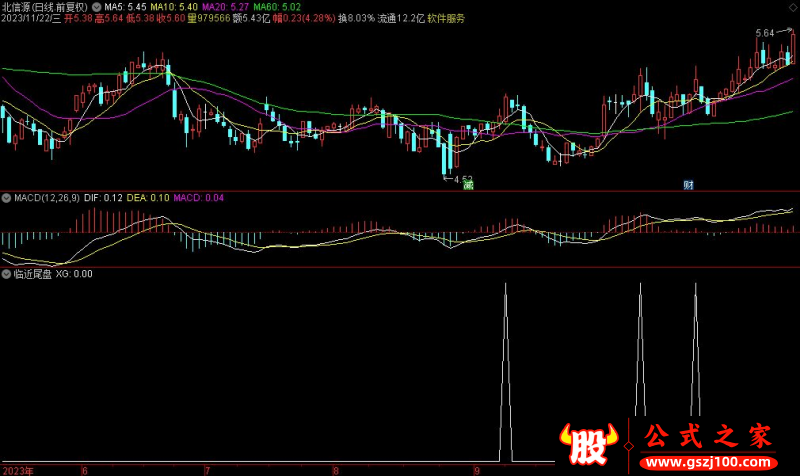Click the 4.52 low price annotation on chart
Viewport: 800px width, 476px height.
[463, 179]
